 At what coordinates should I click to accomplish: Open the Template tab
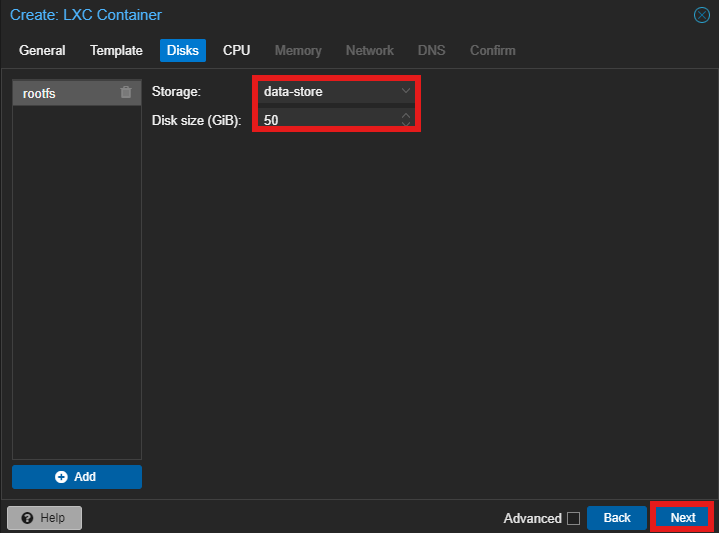[x=116, y=50]
